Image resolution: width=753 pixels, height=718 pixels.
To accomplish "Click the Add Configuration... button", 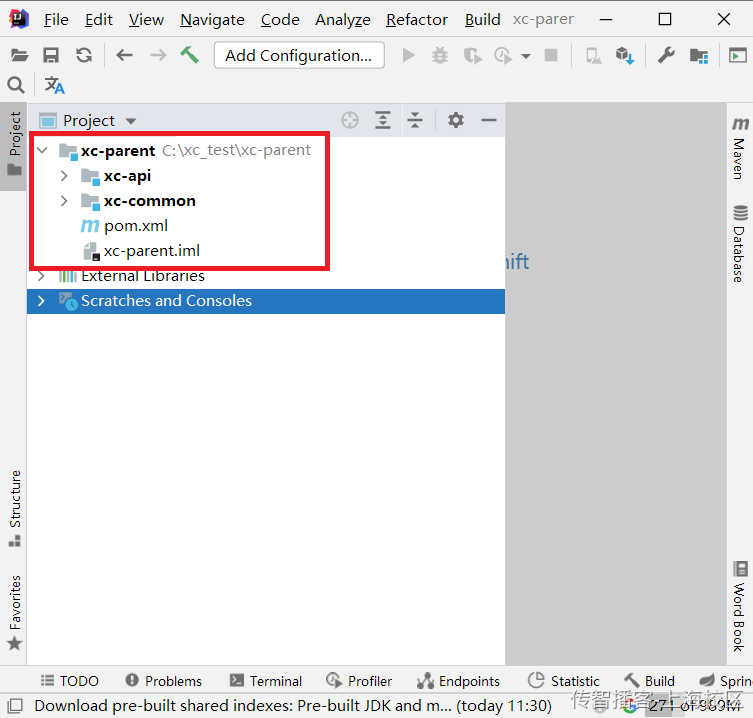I will pos(299,56).
